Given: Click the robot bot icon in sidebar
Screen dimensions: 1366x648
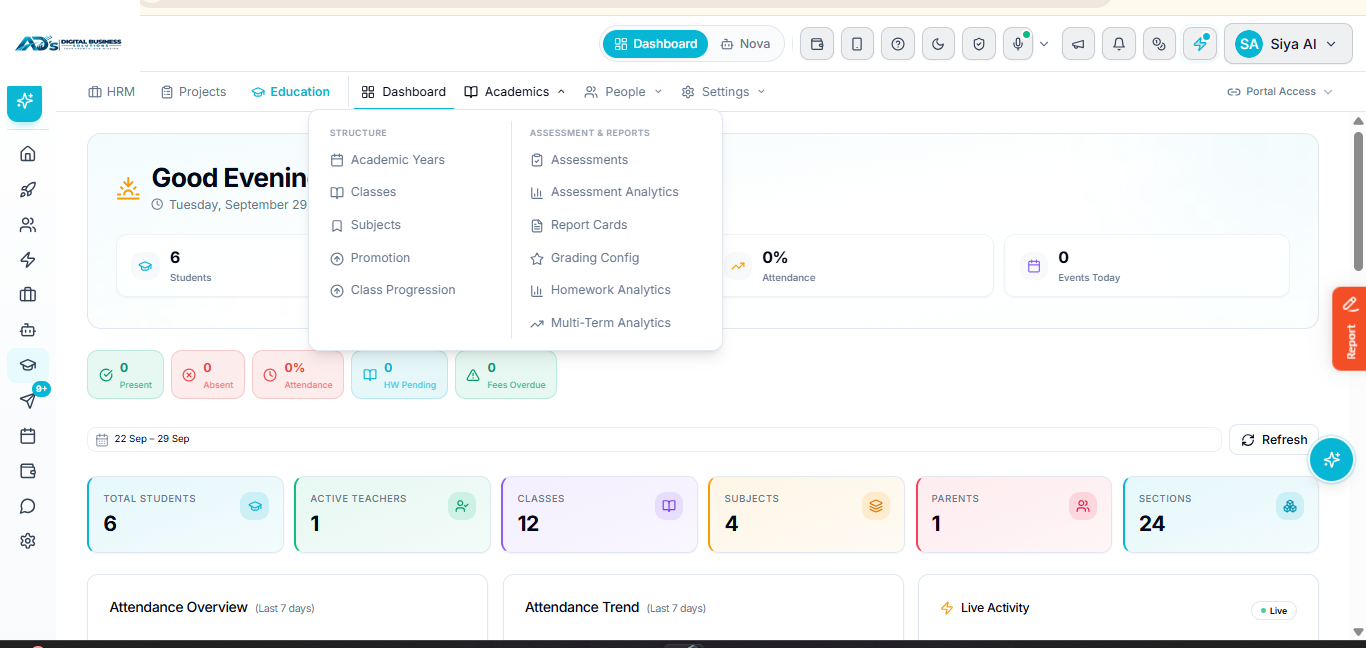Looking at the screenshot, I should [x=28, y=329].
